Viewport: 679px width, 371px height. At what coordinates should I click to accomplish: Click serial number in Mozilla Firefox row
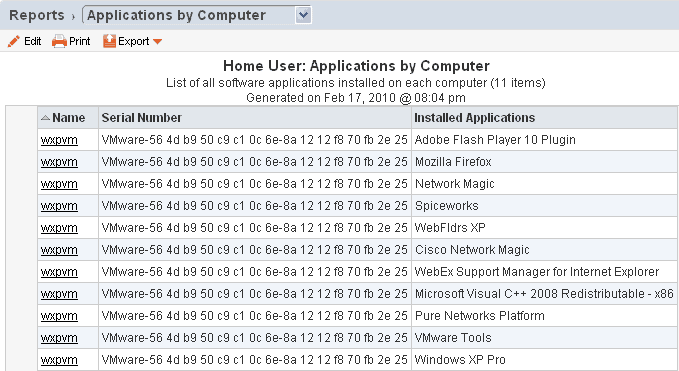click(x=255, y=162)
